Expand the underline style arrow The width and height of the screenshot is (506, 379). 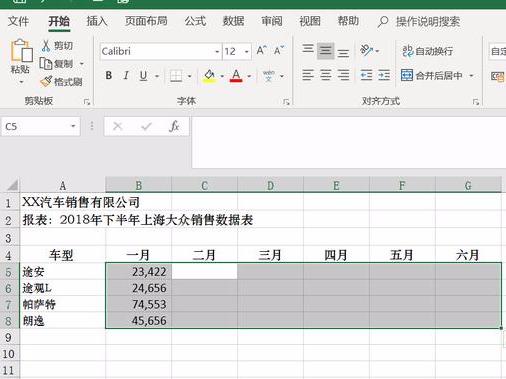tap(157, 76)
